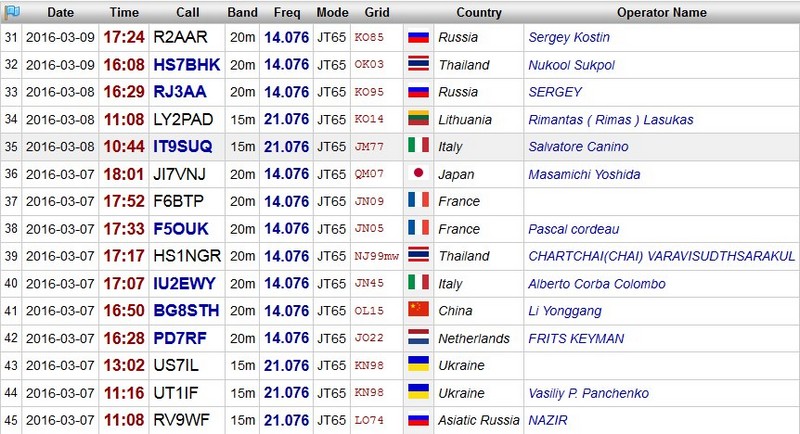Click the Asiatic Russia flag in row 45
Viewport: 800px width, 434px height.
pyautogui.click(x=418, y=420)
